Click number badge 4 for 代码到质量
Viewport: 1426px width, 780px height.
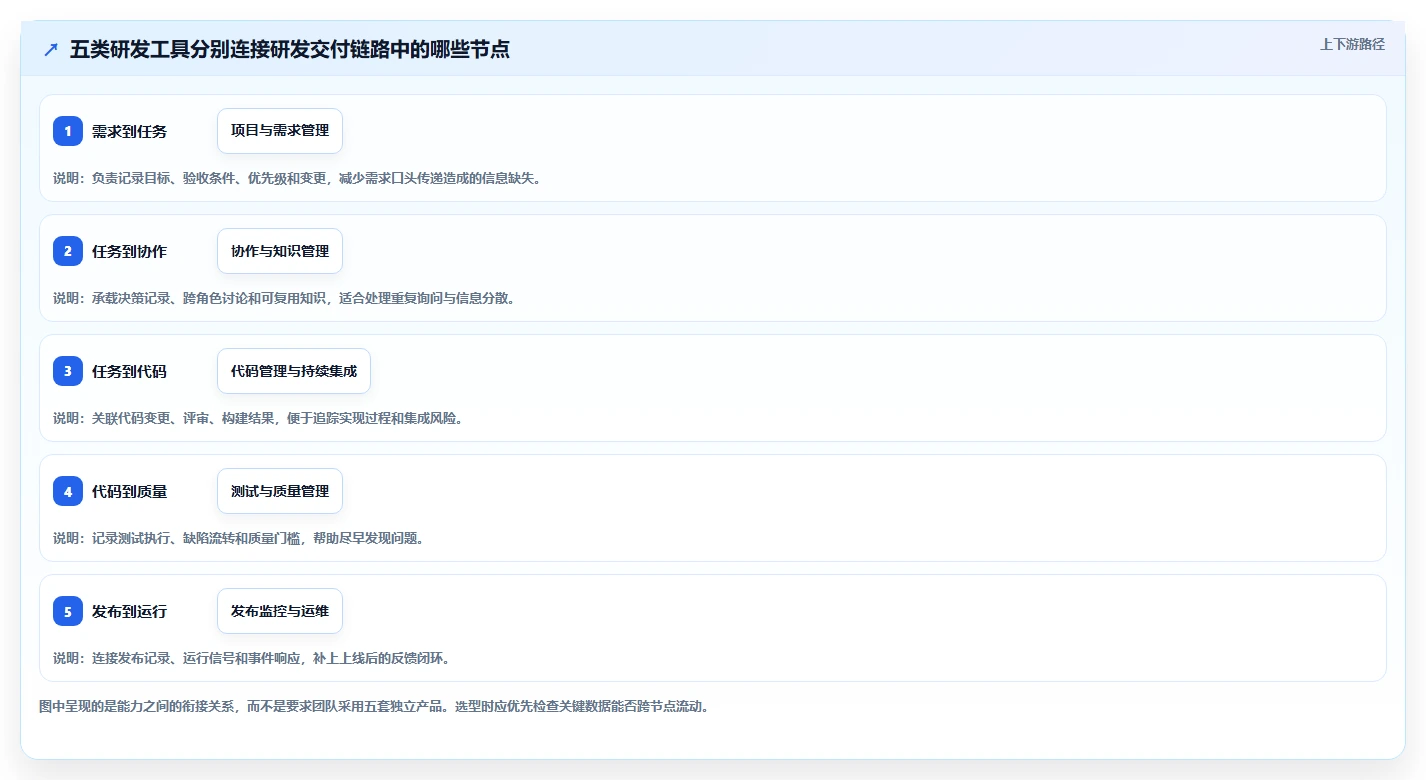(68, 491)
